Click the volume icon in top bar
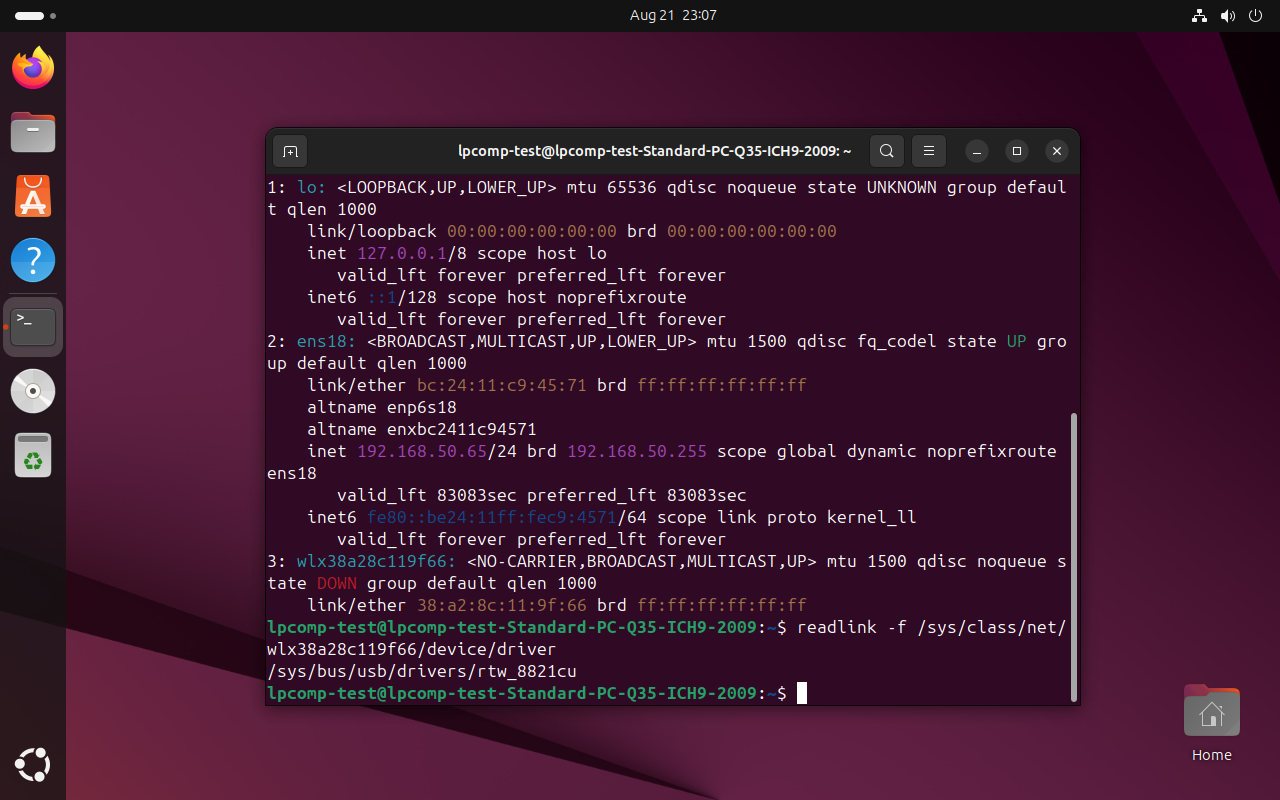Screen dimensions: 1280x800 coord(1227,15)
